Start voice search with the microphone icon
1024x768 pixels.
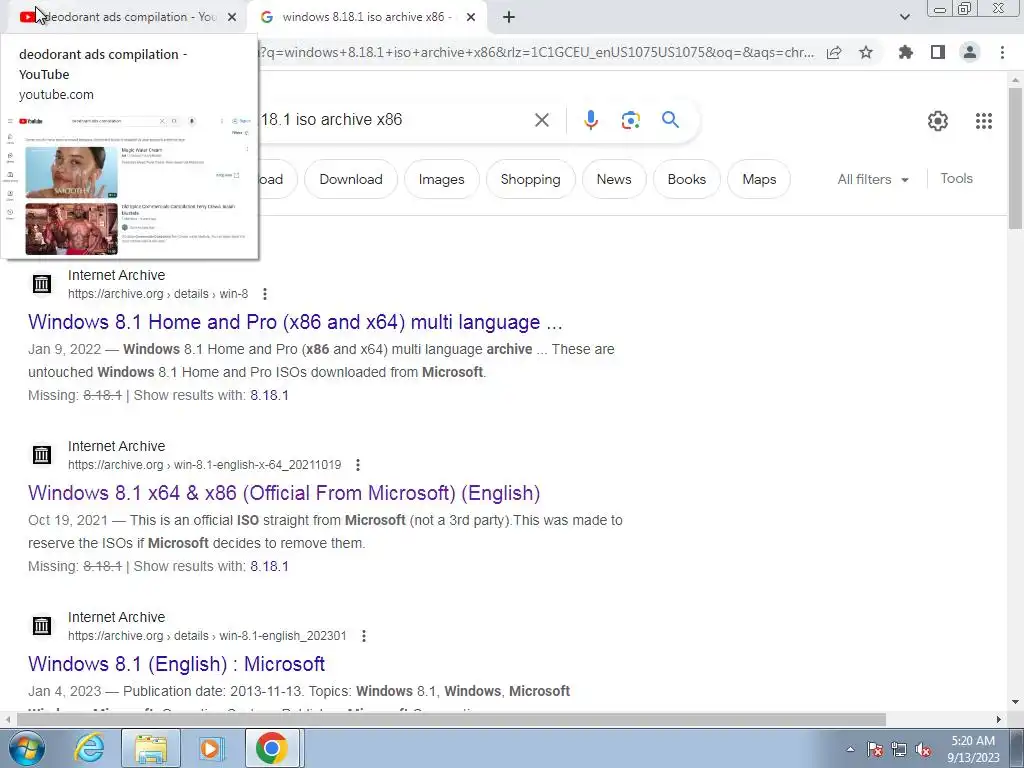[591, 120]
